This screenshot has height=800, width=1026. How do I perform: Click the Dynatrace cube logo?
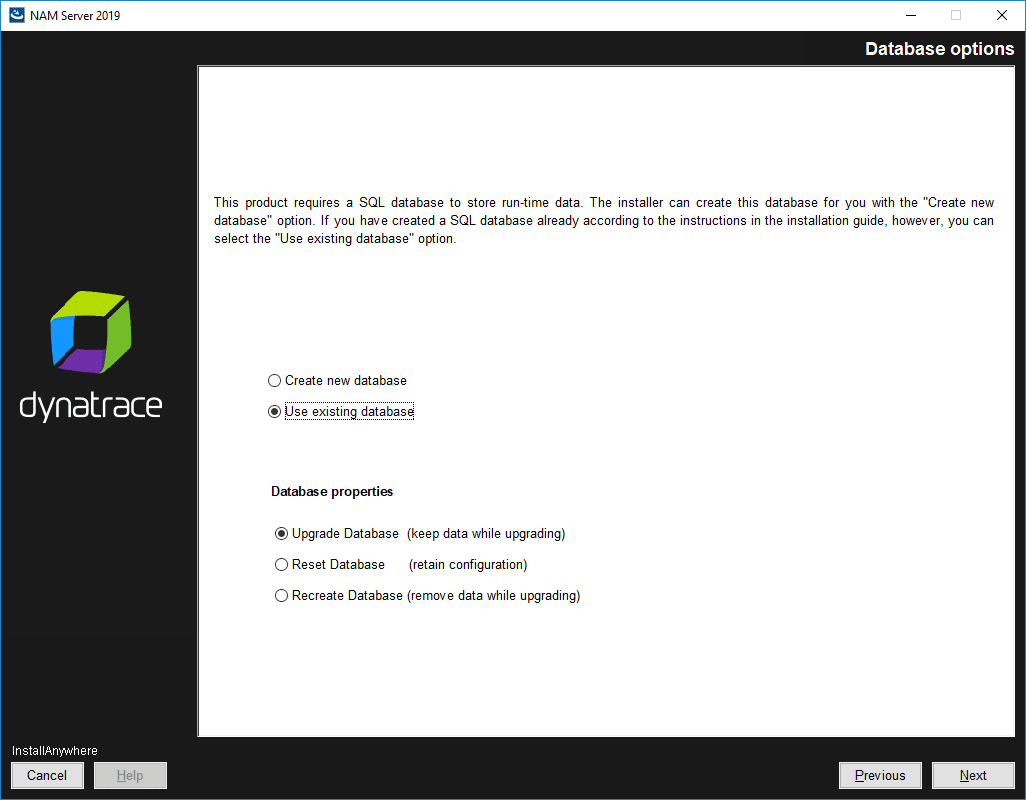click(x=91, y=332)
